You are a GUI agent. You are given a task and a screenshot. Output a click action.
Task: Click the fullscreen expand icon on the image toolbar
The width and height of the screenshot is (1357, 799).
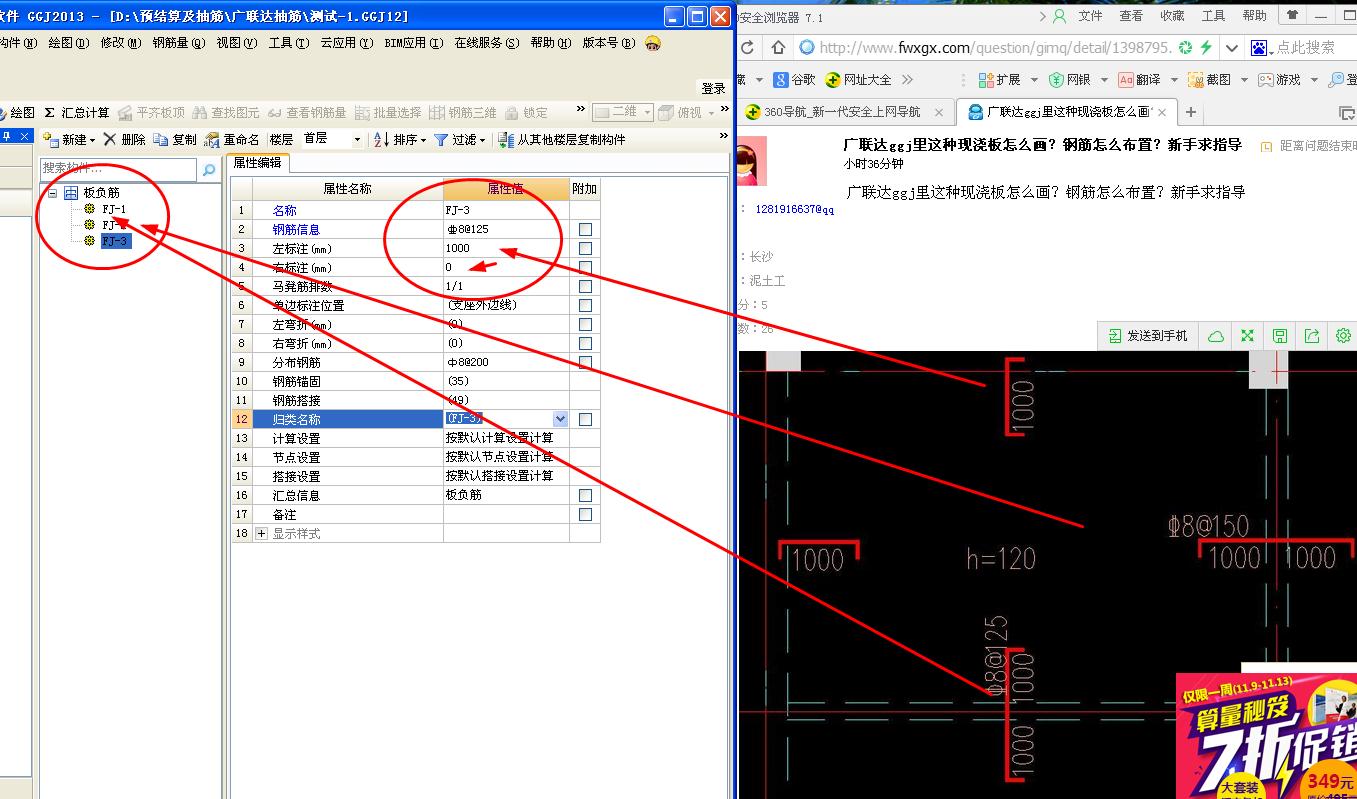1248,336
